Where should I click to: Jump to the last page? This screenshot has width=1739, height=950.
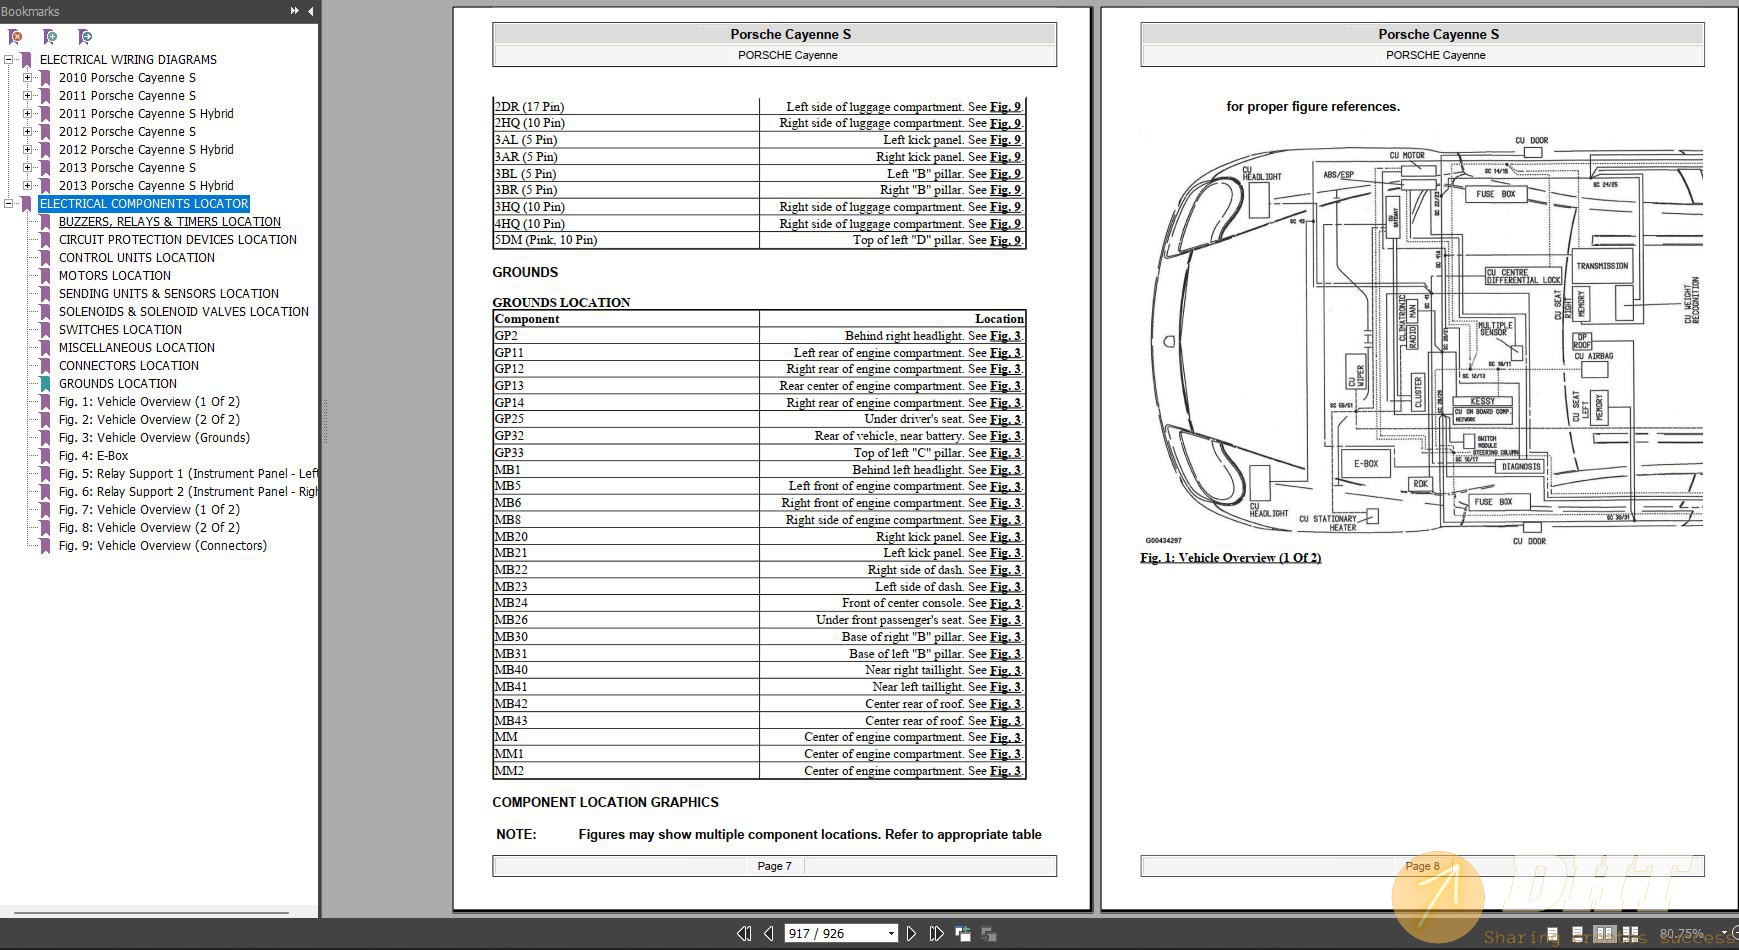pos(936,933)
